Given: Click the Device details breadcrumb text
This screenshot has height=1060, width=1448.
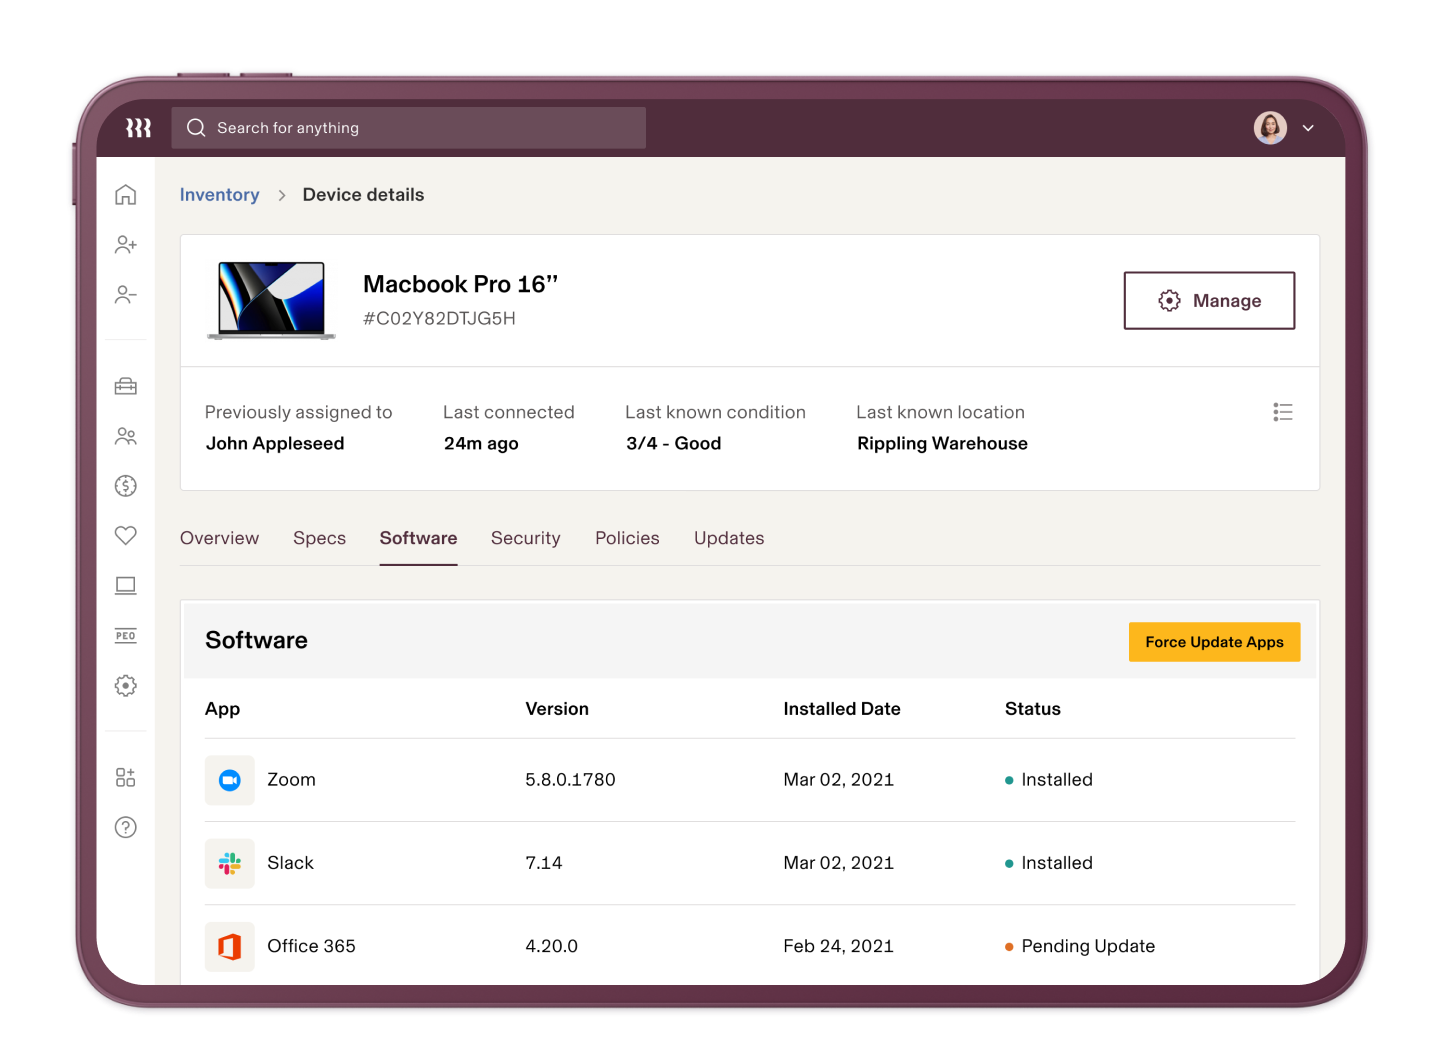Looking at the screenshot, I should tap(363, 195).
